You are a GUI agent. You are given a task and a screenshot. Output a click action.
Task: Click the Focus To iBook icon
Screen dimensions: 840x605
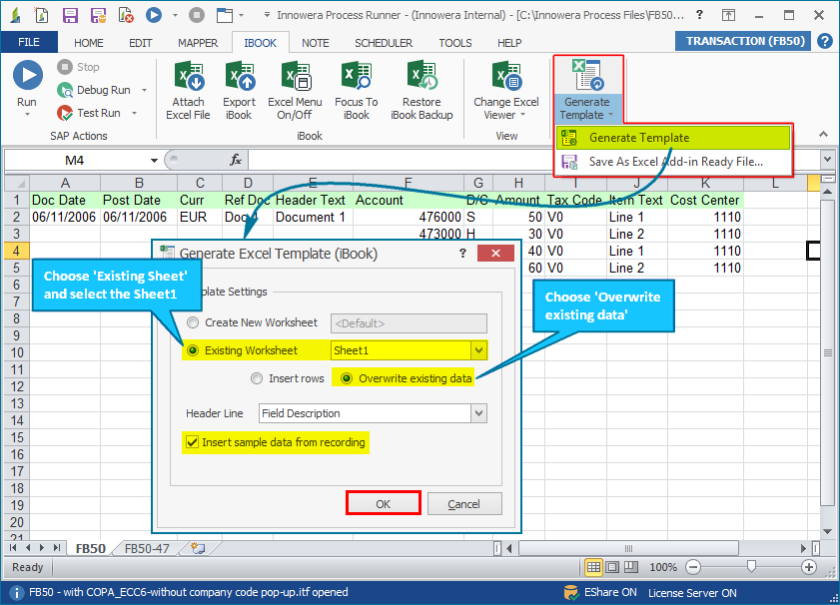[x=356, y=77]
